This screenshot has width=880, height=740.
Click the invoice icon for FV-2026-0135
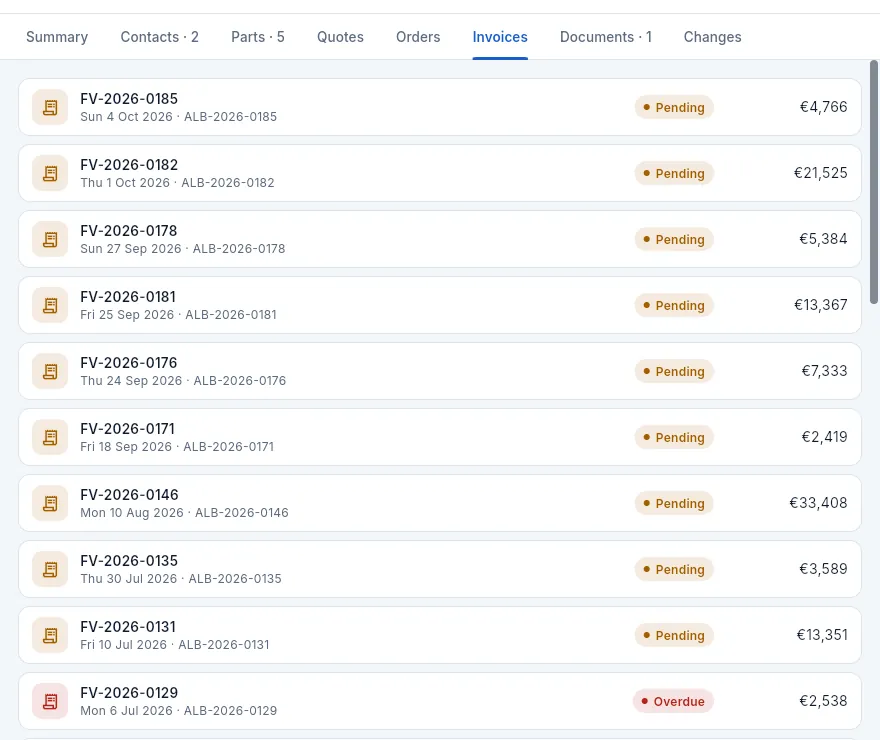tap(50, 569)
